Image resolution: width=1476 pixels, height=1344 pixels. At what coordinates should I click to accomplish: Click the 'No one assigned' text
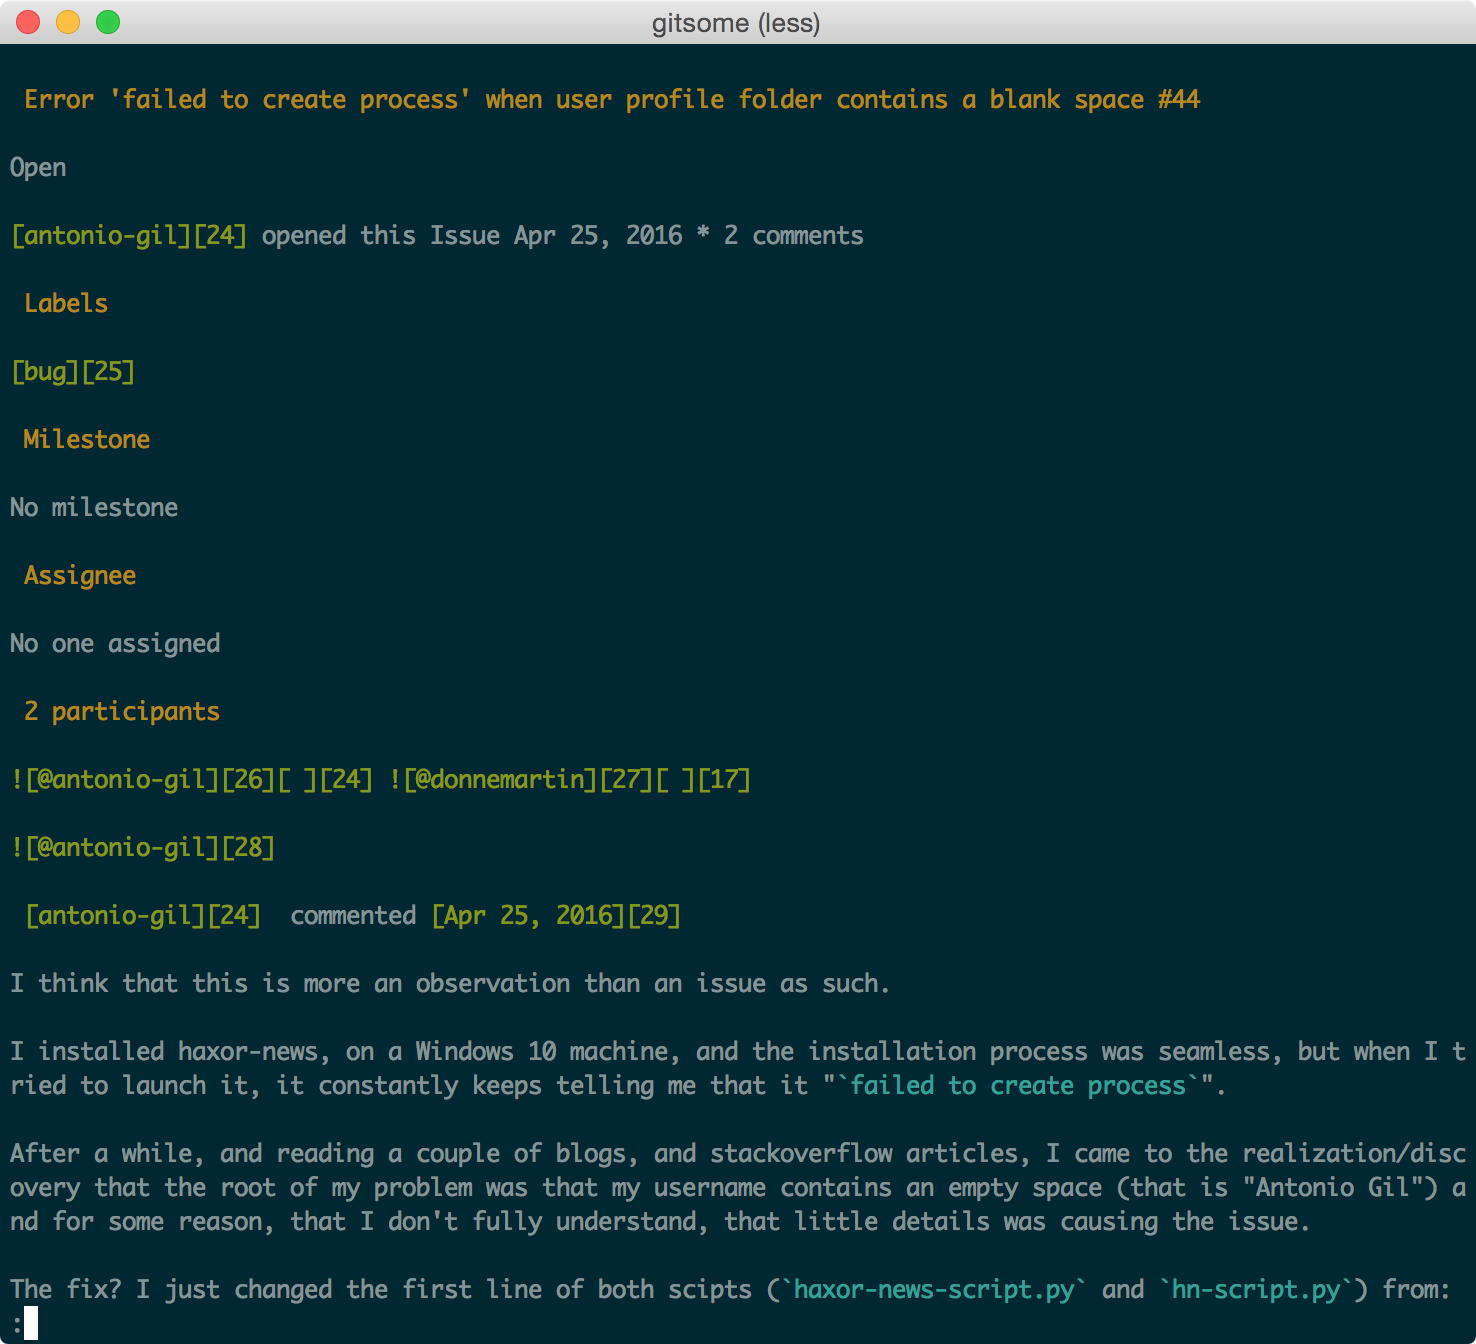coord(115,644)
